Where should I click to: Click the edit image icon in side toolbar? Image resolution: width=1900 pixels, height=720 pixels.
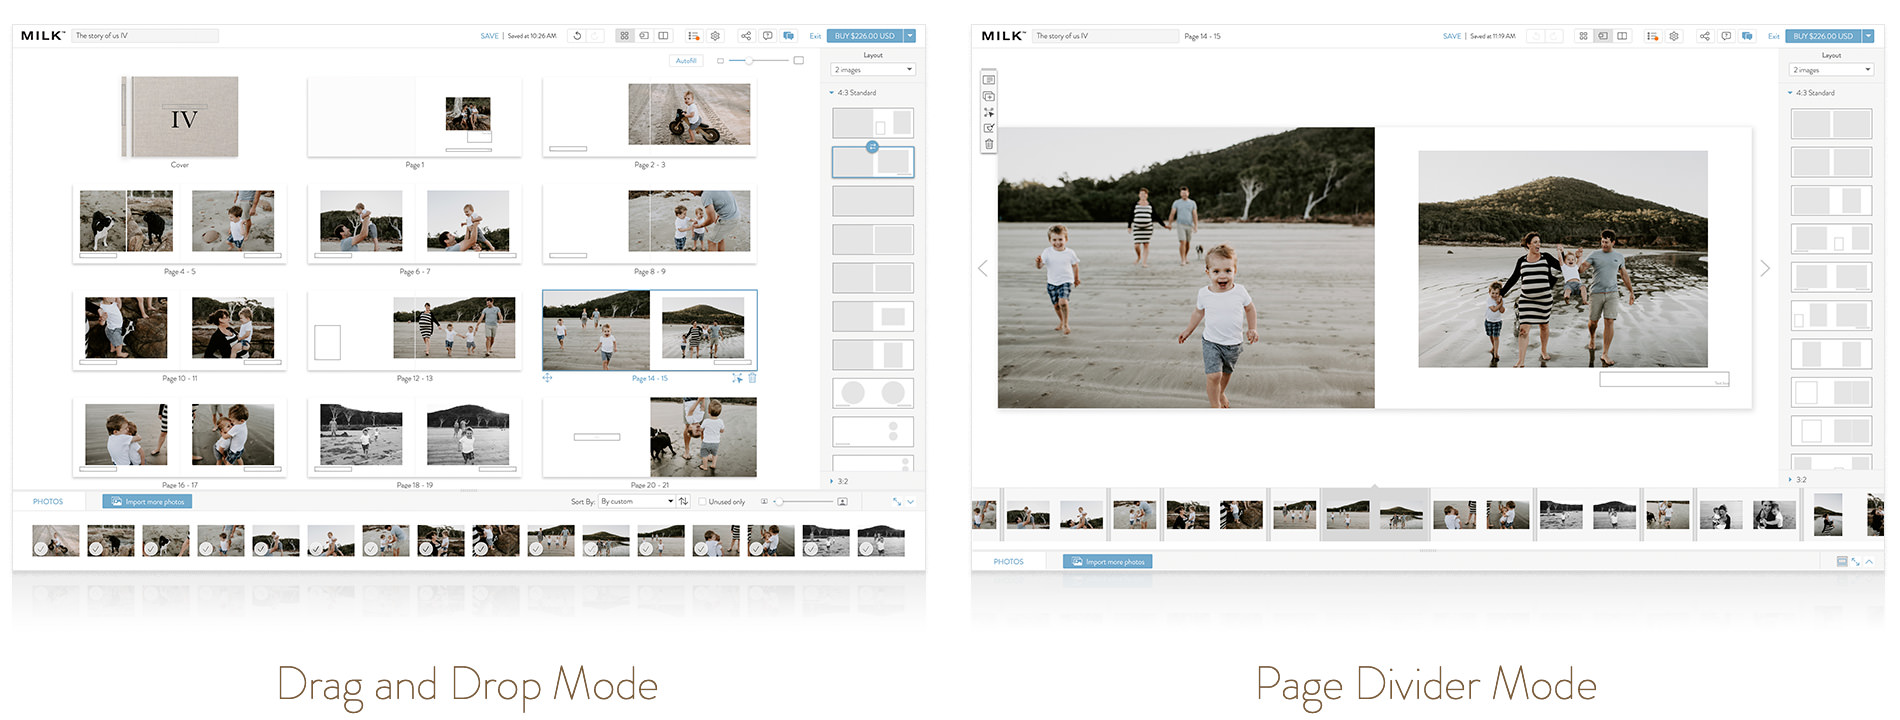tap(989, 128)
